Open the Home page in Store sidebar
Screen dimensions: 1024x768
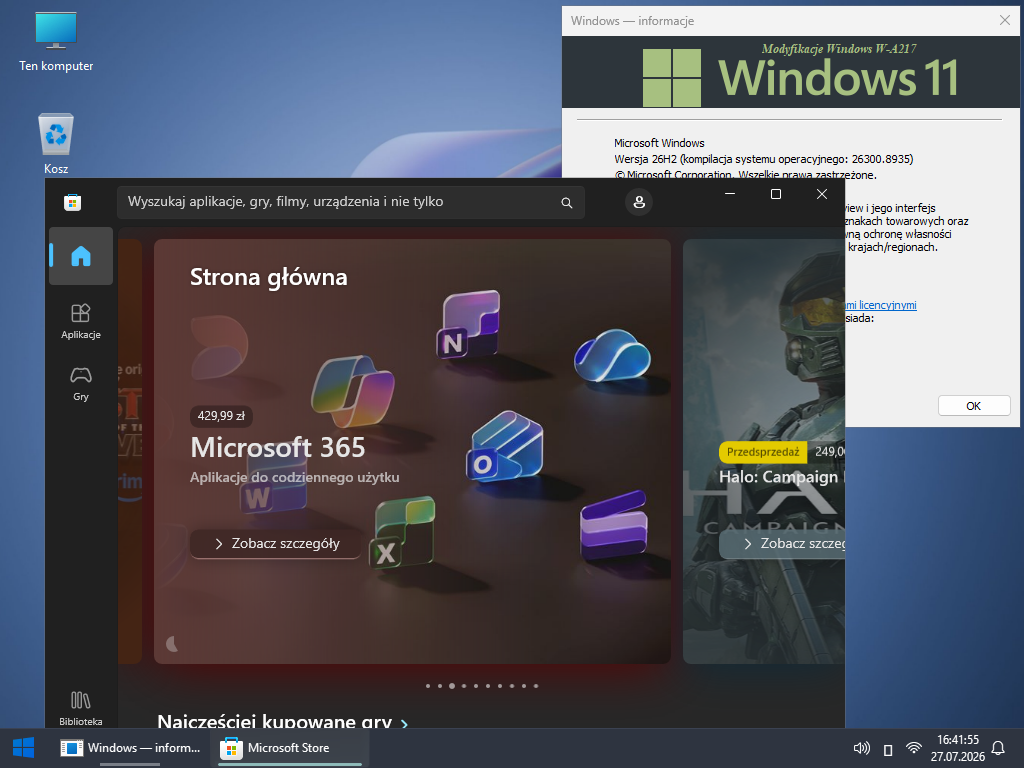(x=81, y=256)
